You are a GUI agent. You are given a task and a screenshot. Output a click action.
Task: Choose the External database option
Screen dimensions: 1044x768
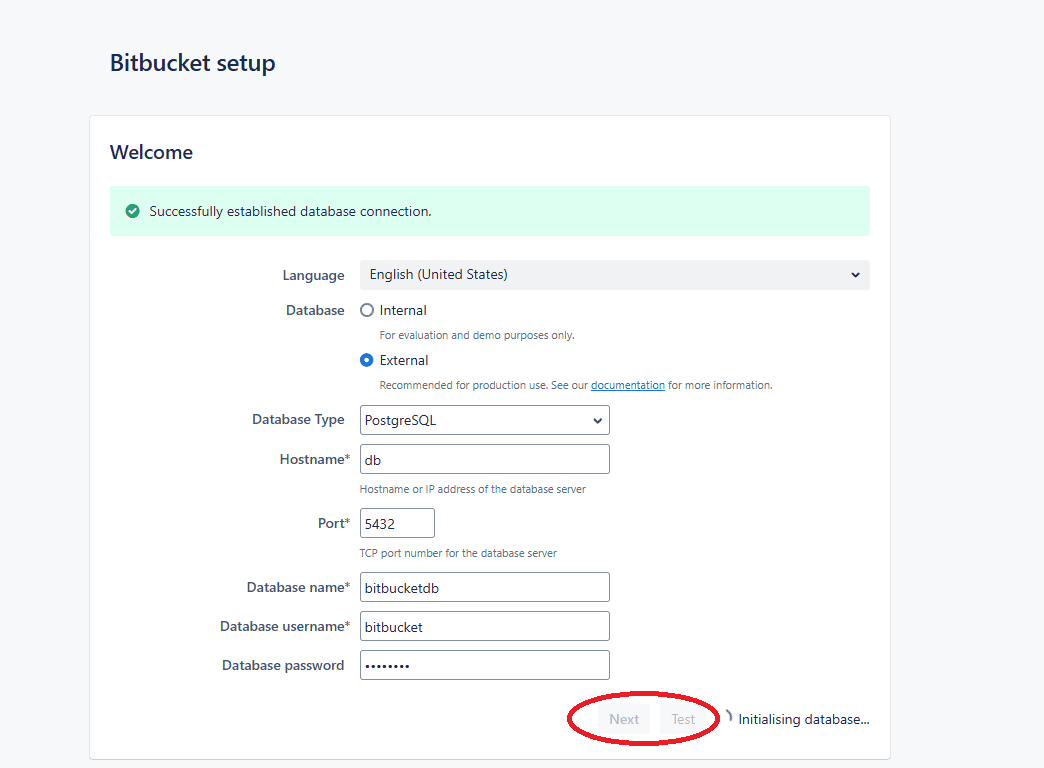click(x=367, y=360)
